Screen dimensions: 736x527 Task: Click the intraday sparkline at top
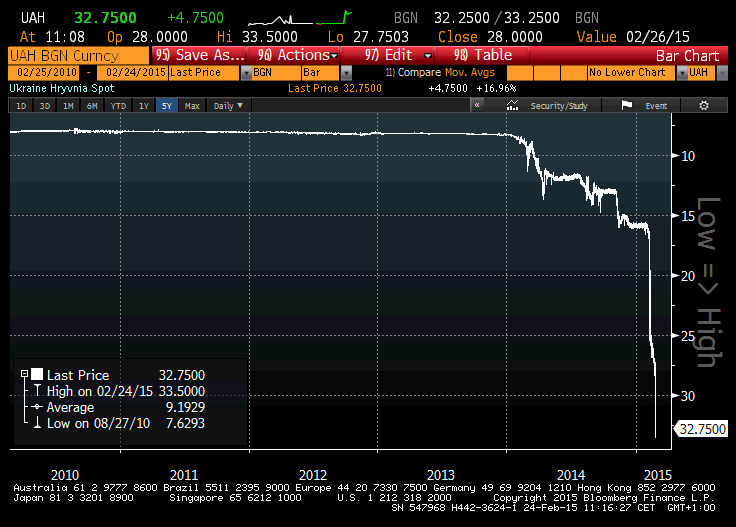pos(299,18)
